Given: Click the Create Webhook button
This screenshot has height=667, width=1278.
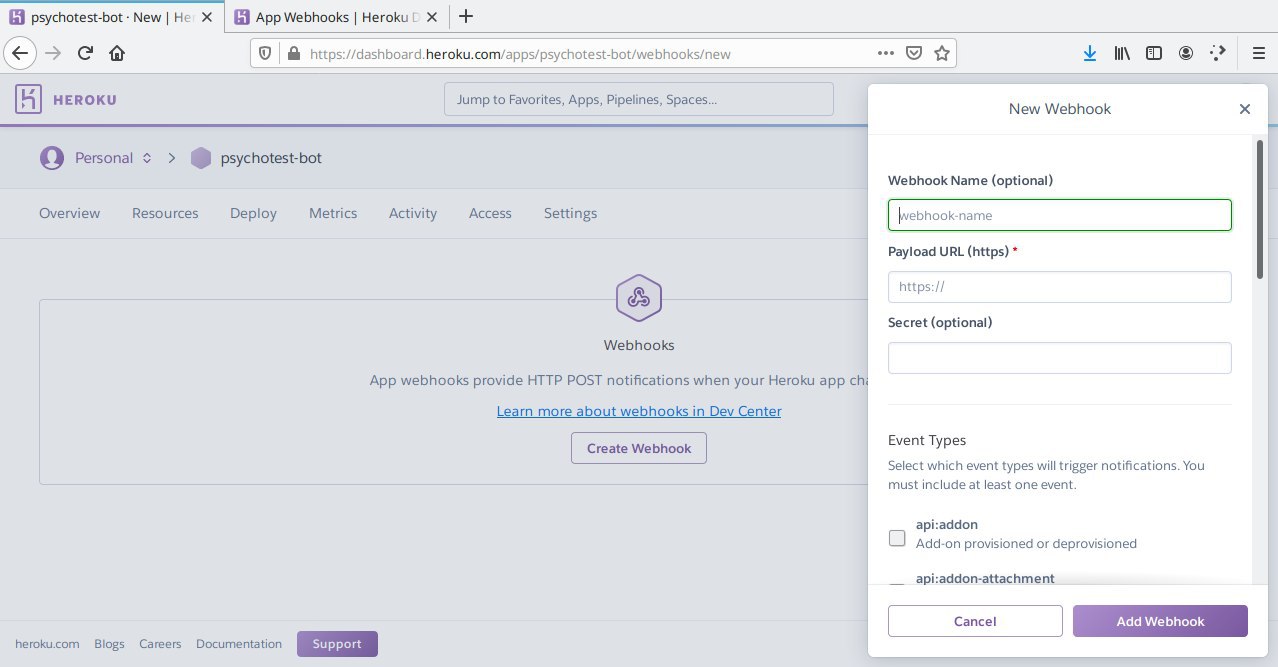Looking at the screenshot, I should (639, 448).
